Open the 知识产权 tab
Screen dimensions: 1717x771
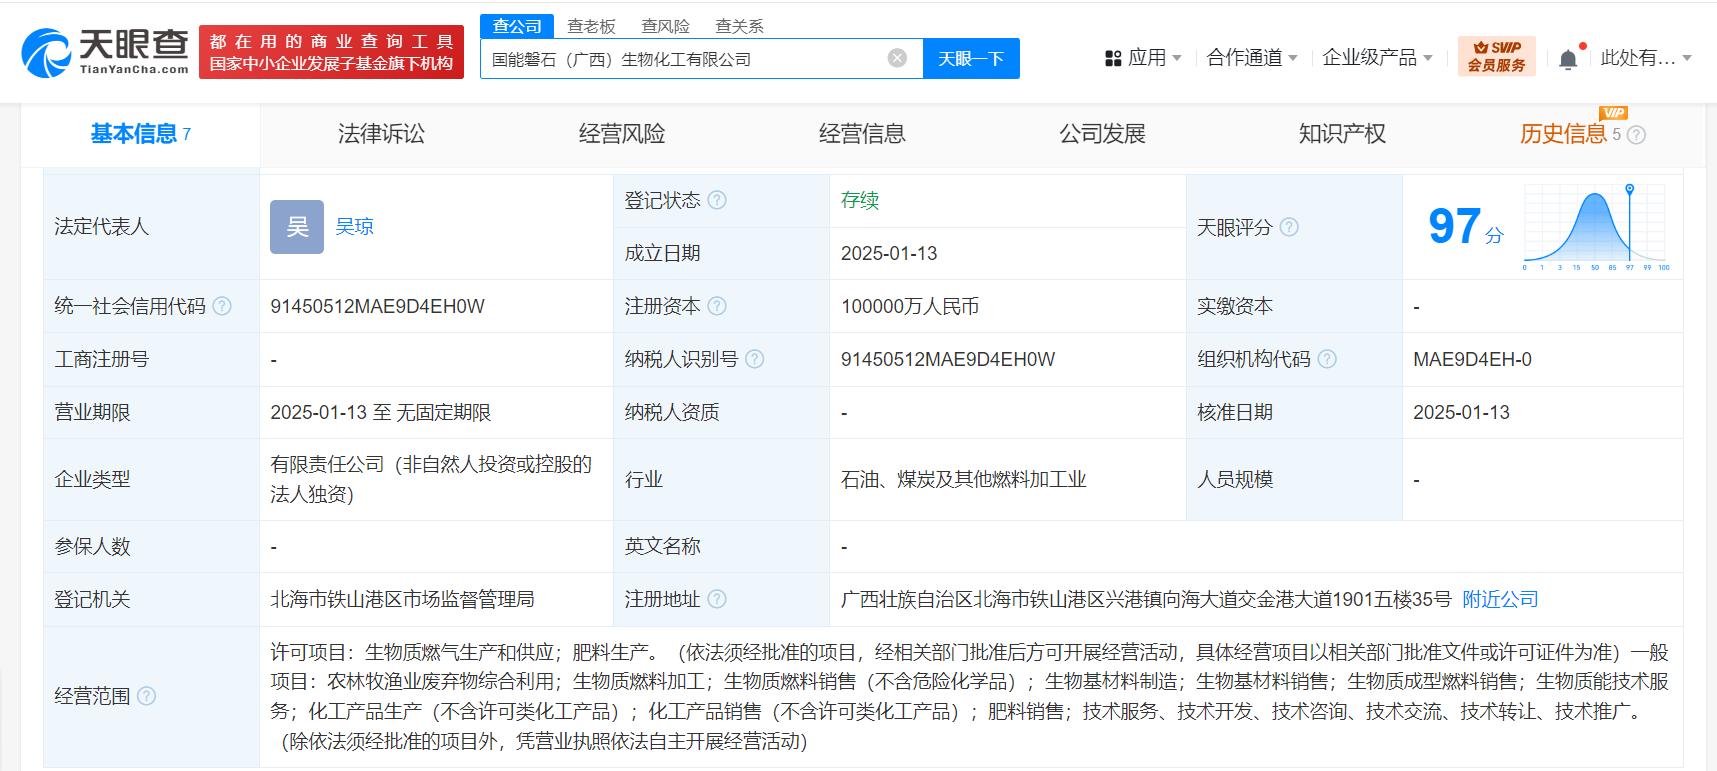1342,134
